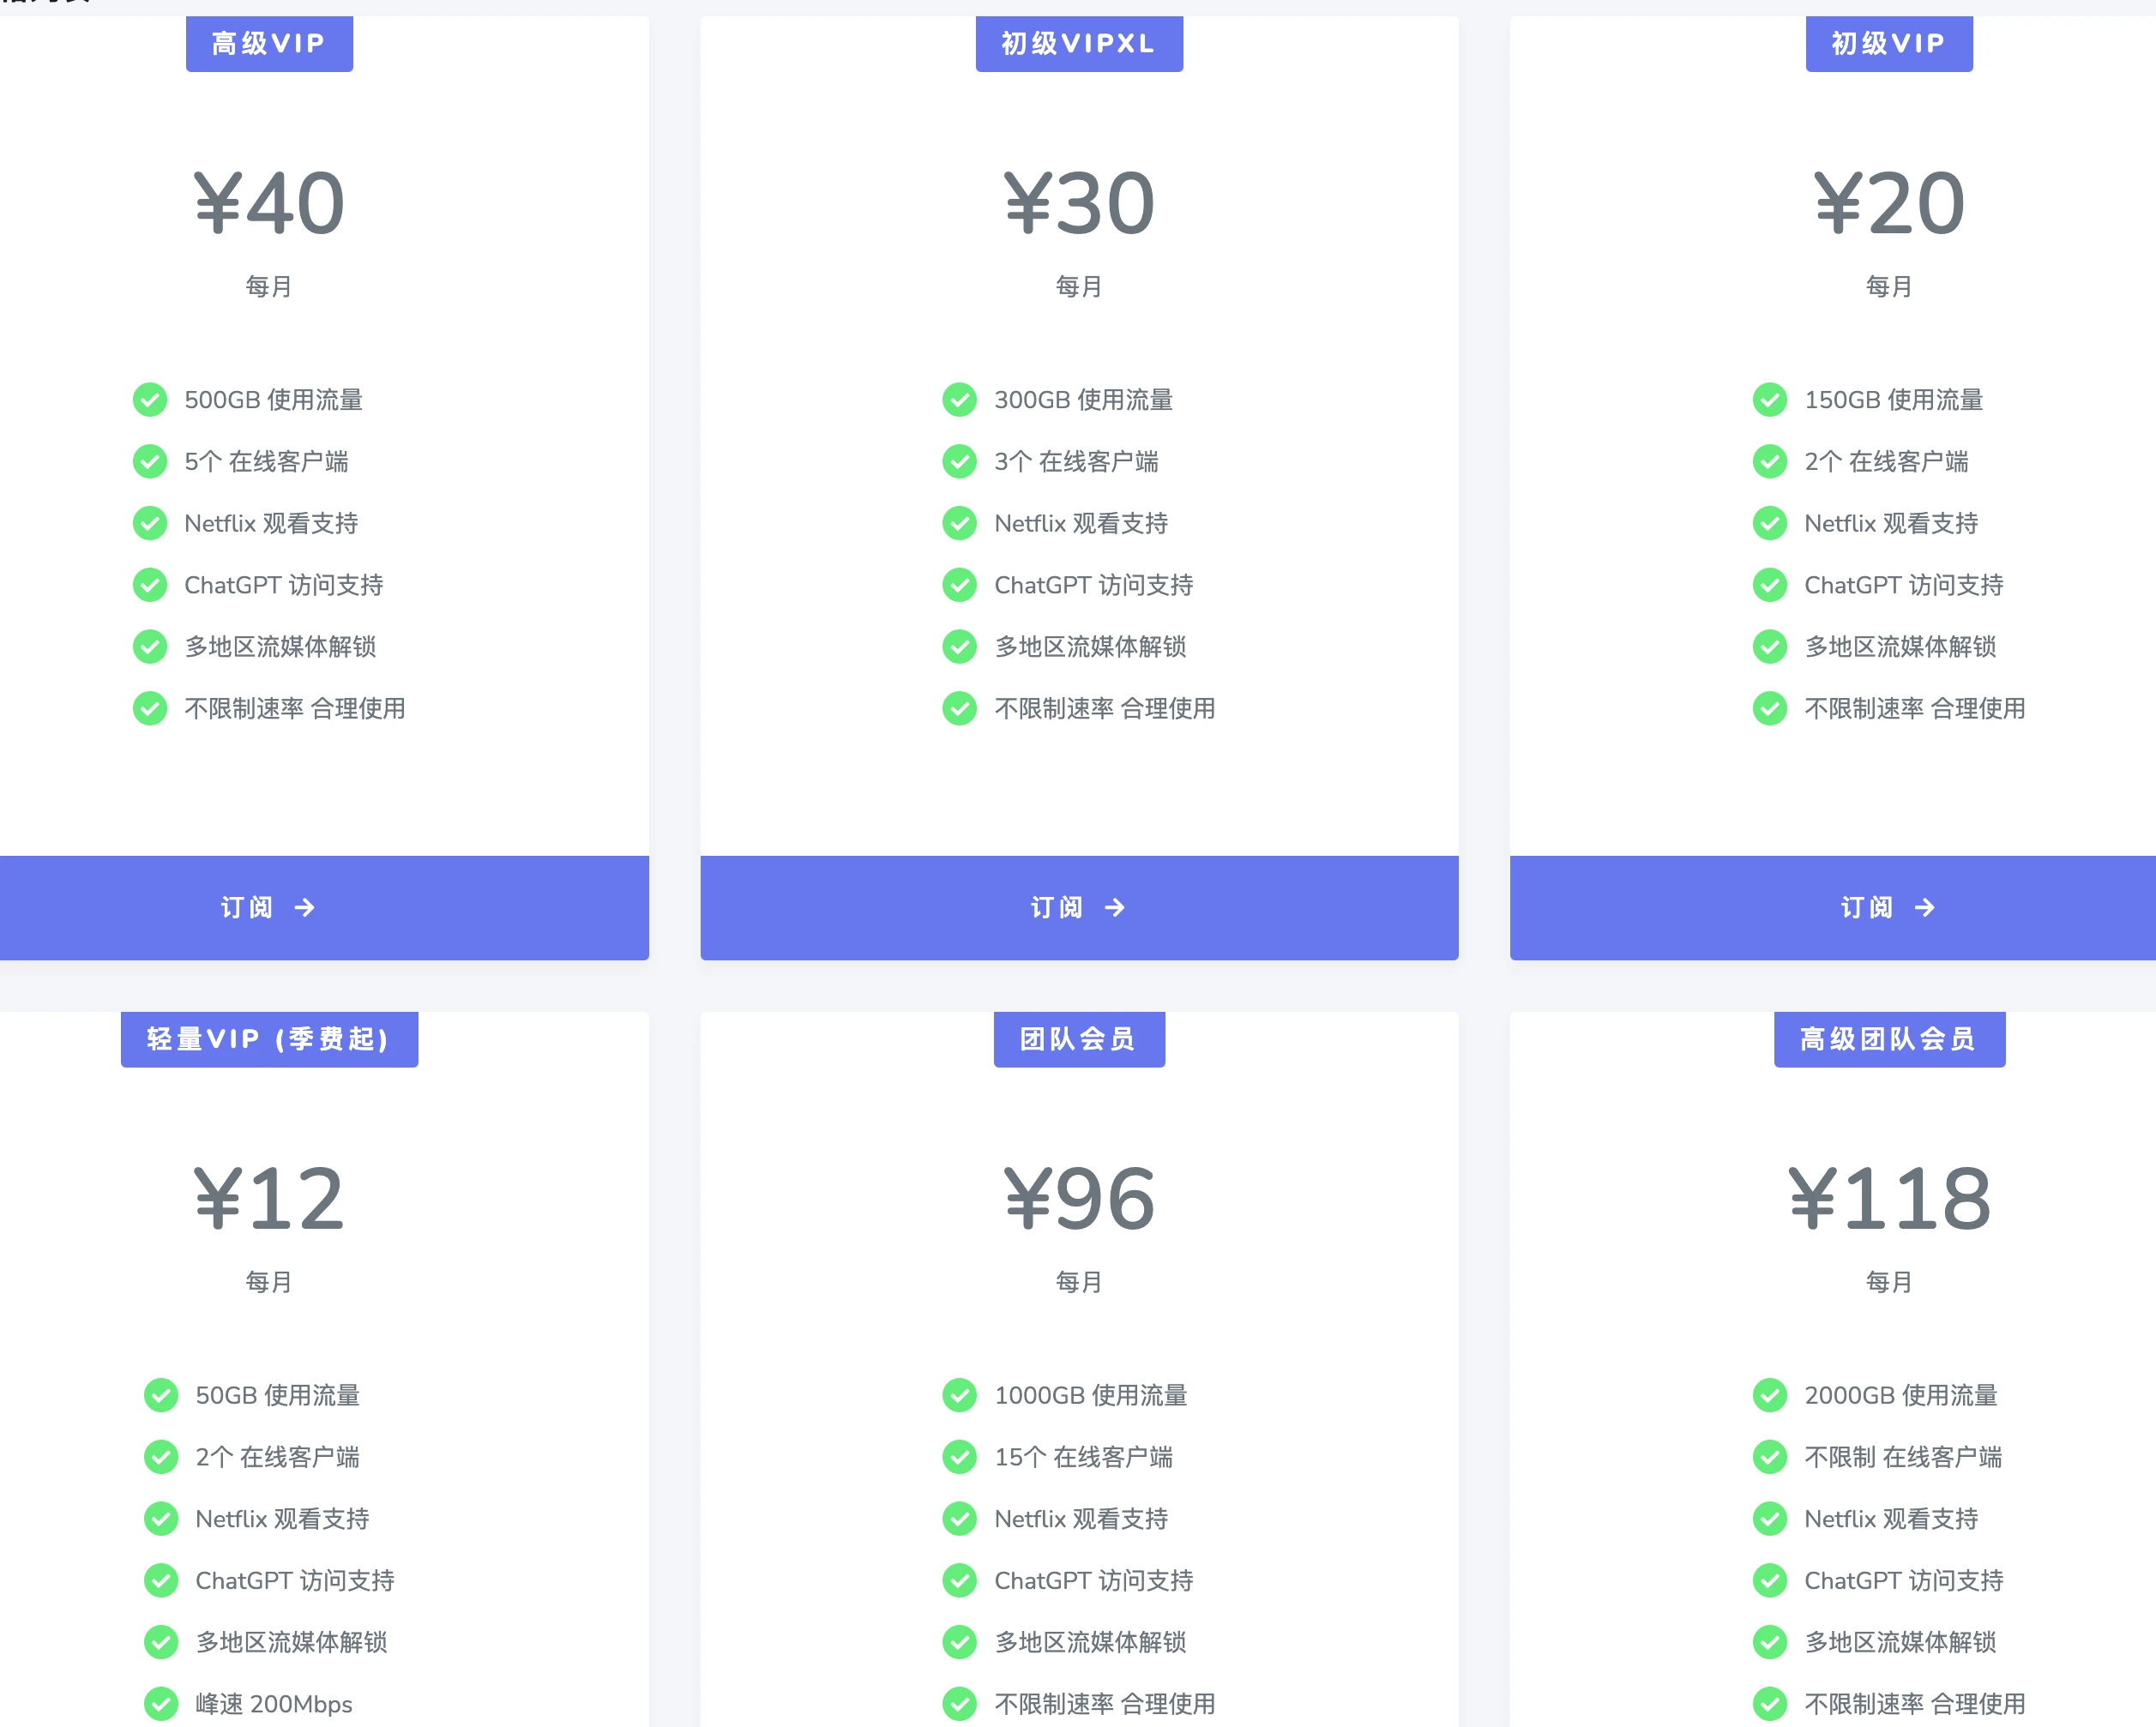Click the 订阅 button under the ¥20 plan

pos(1889,908)
